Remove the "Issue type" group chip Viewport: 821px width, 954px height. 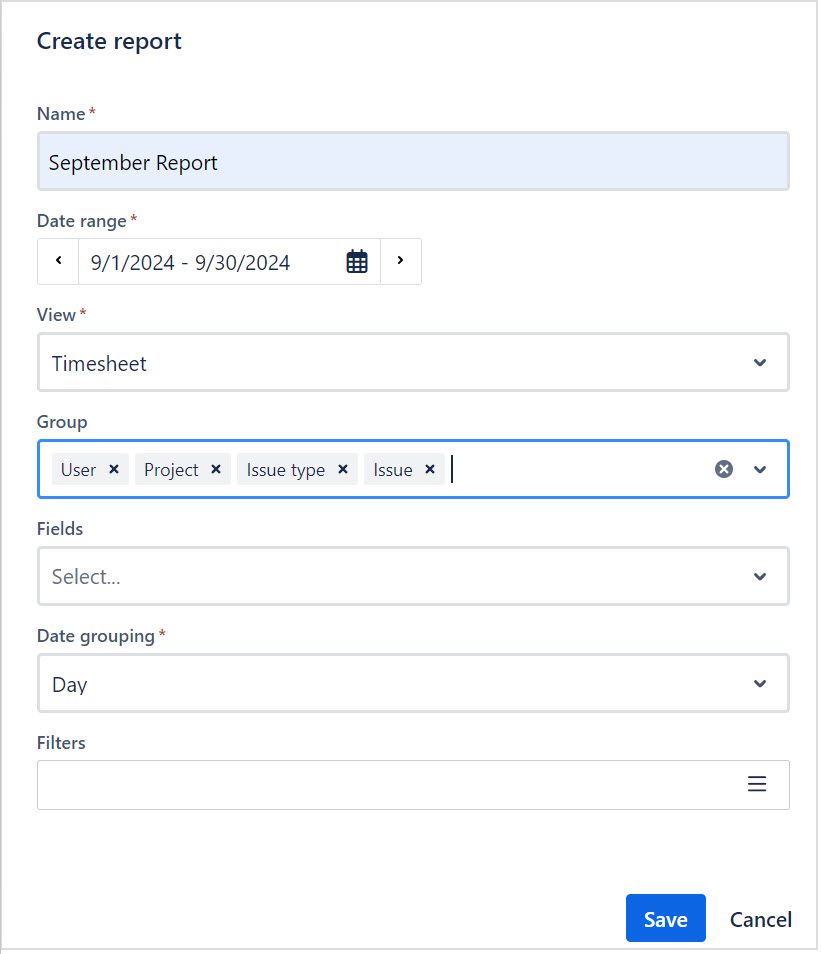click(x=342, y=469)
